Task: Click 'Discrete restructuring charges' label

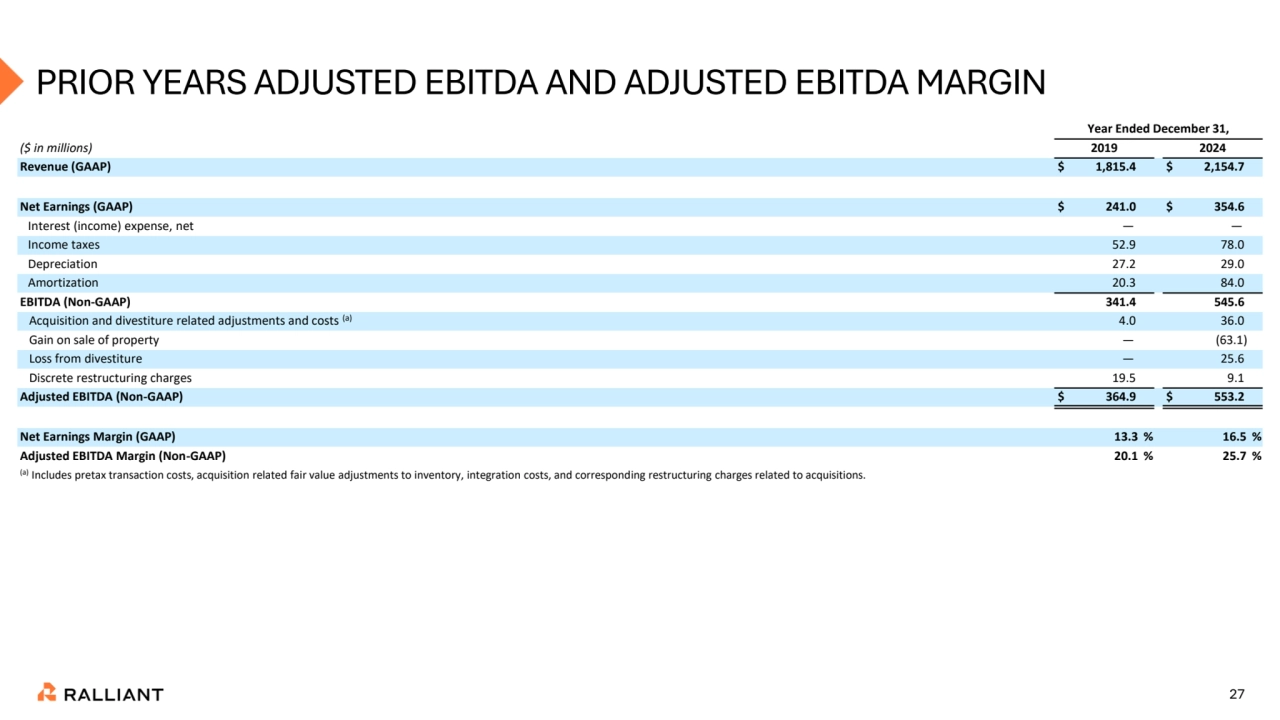Action: 110,378
